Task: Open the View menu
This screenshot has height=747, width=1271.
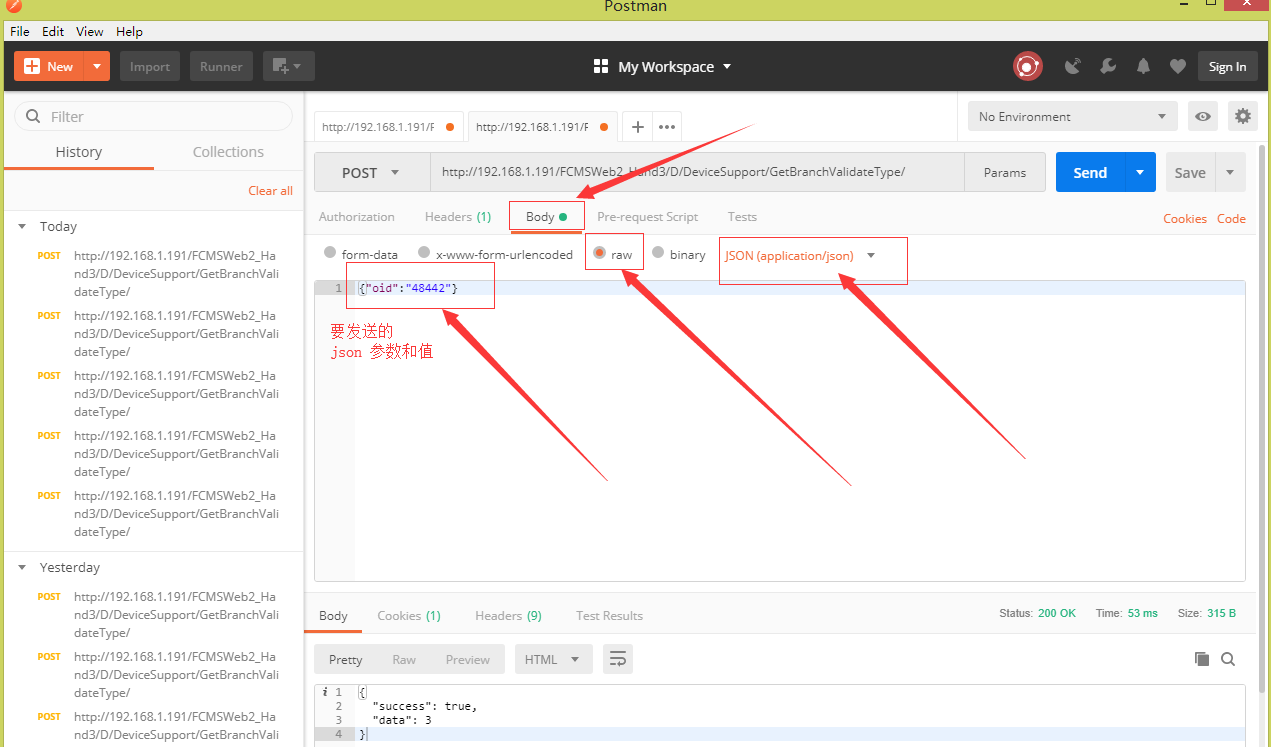Action: pyautogui.click(x=89, y=32)
